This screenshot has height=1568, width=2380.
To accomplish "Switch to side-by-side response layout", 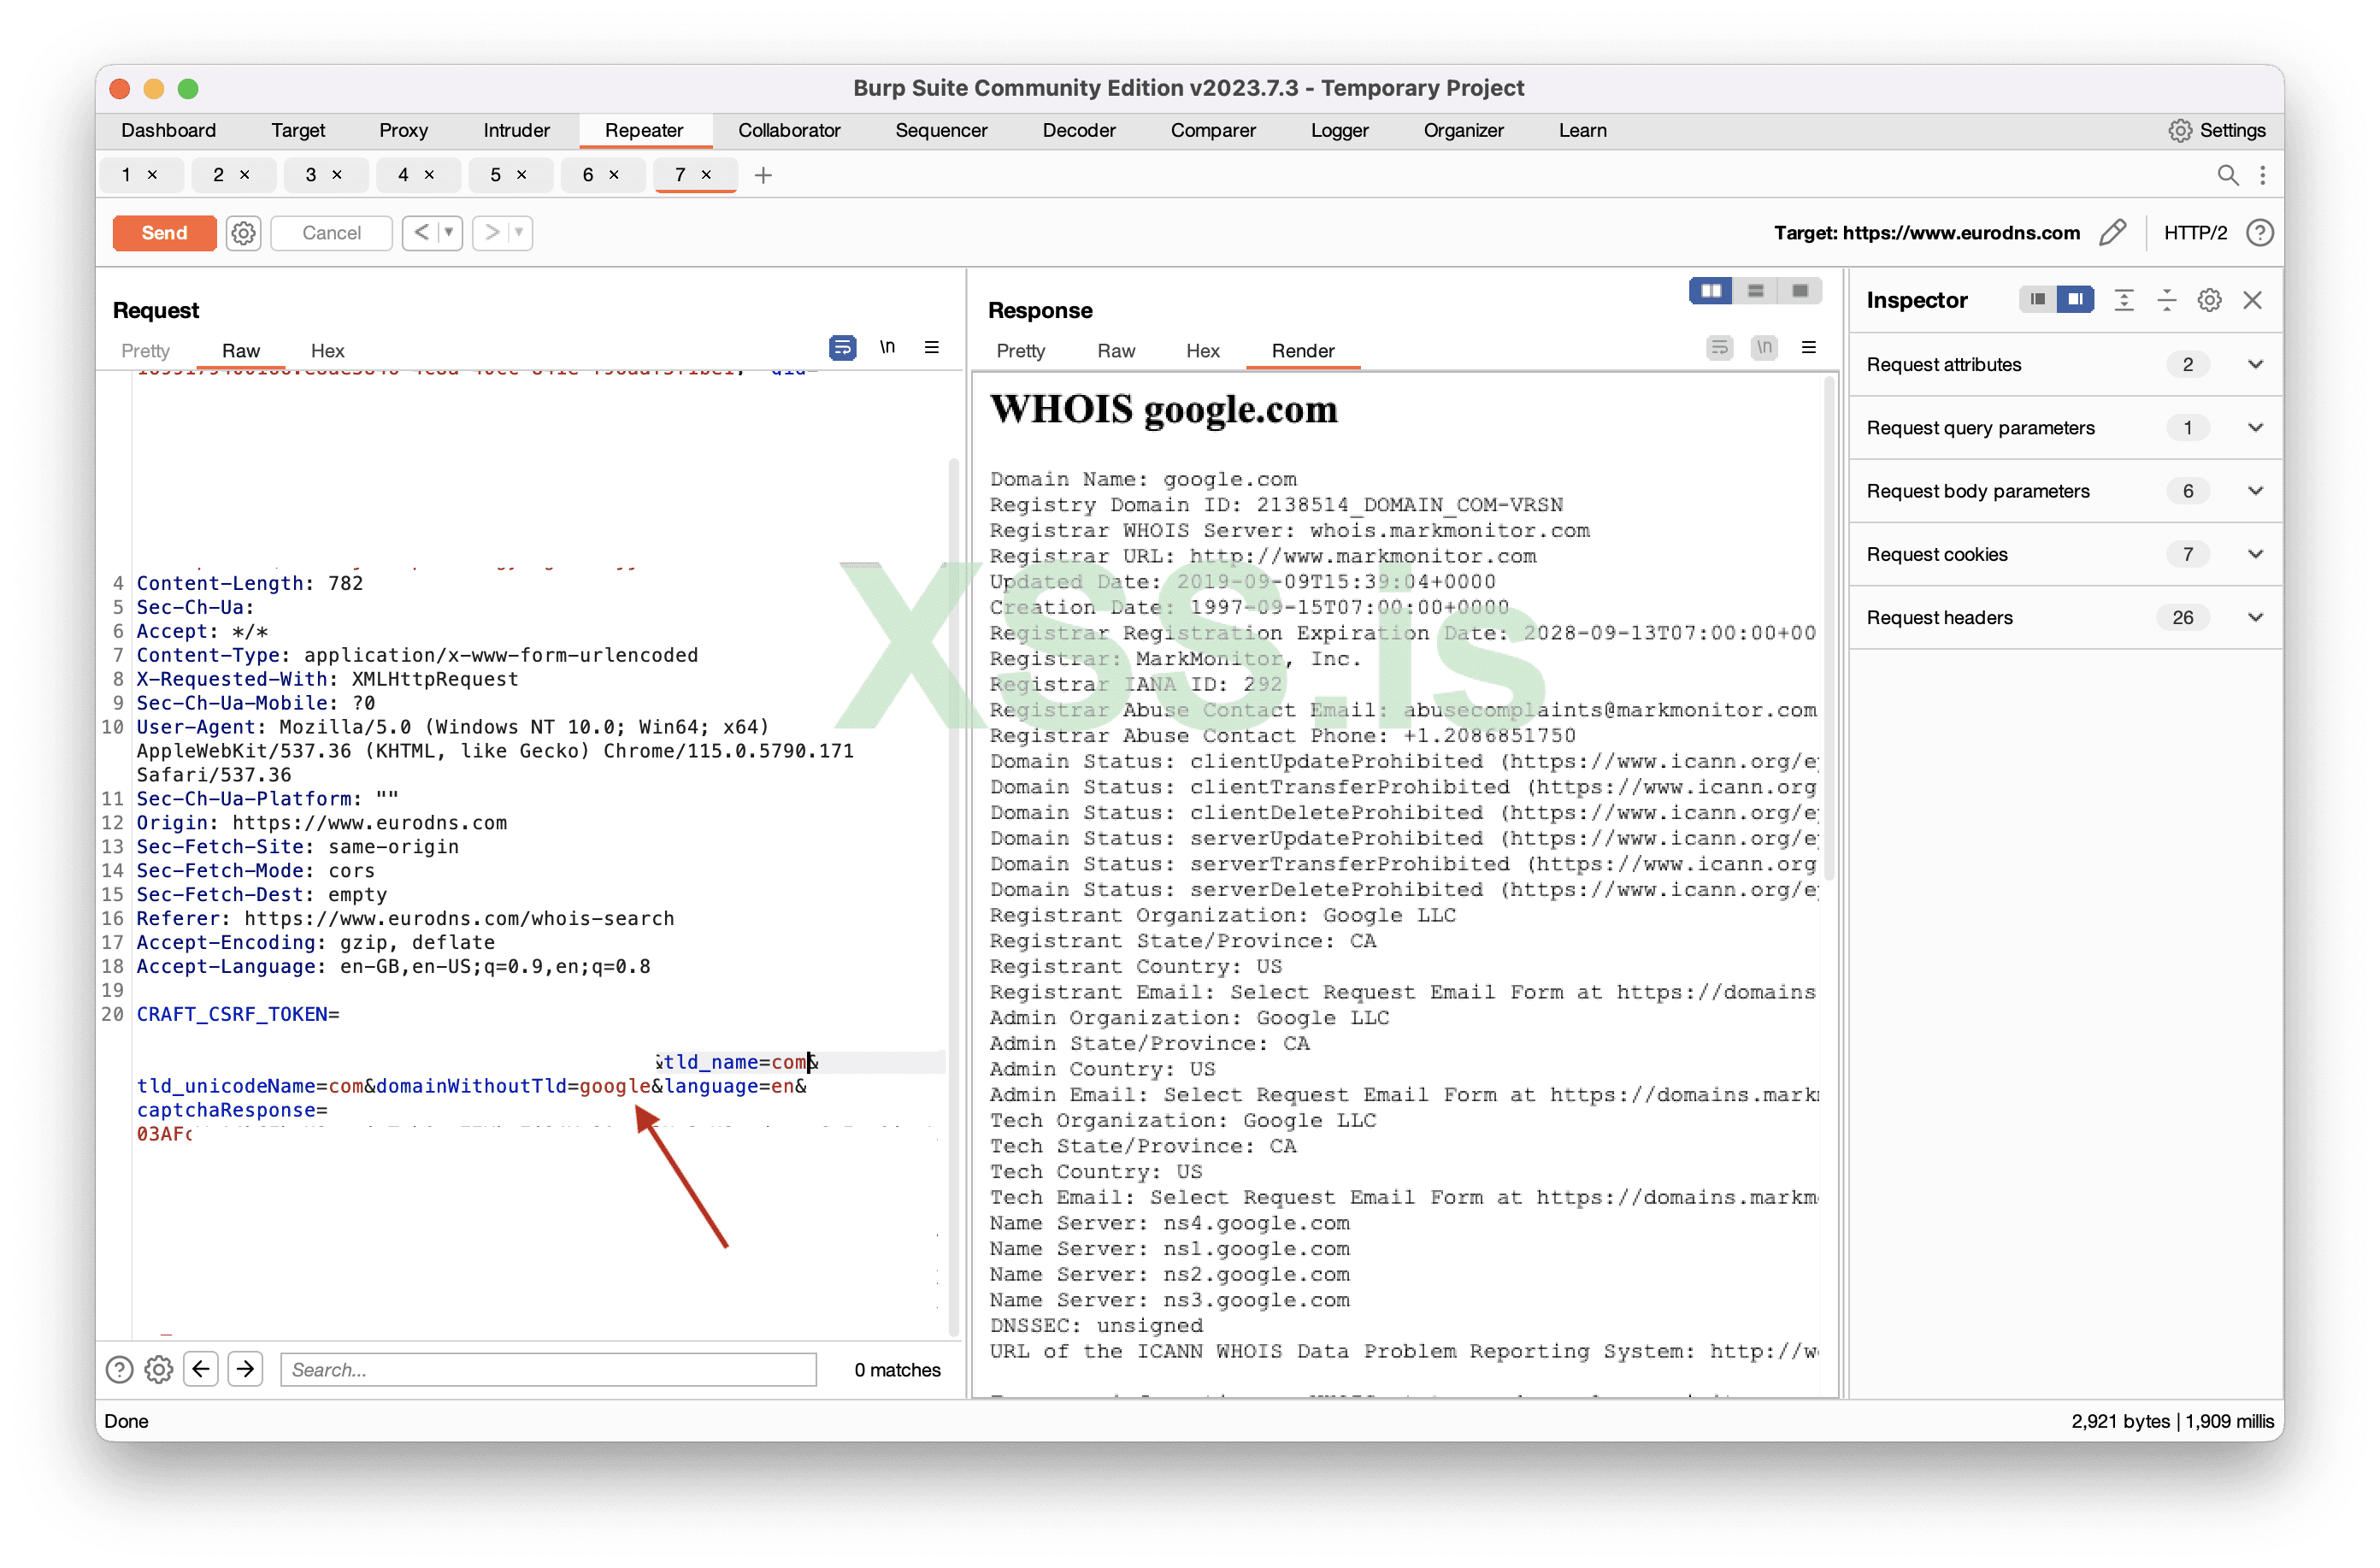I will 1710,291.
